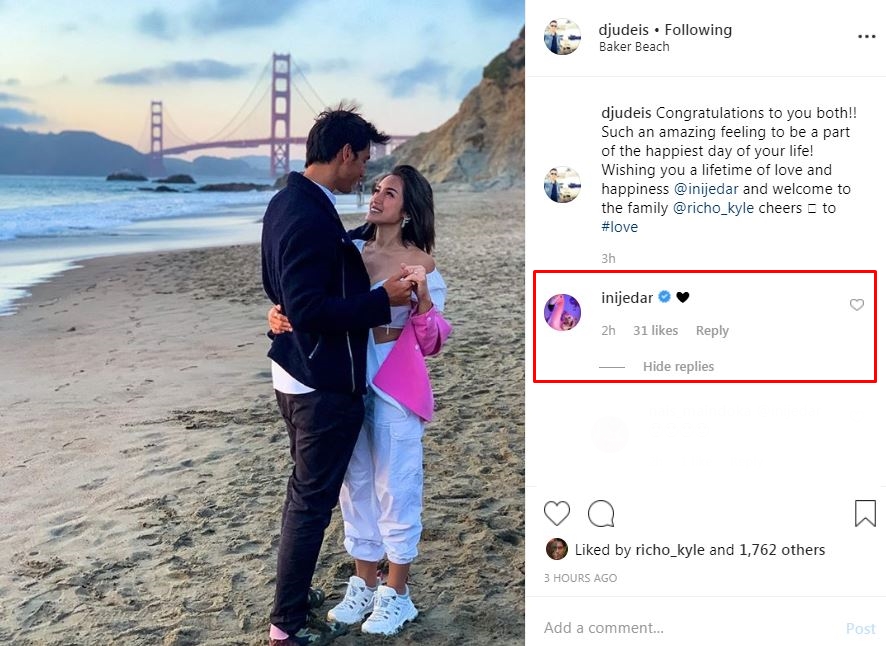The height and width of the screenshot is (646, 886).
Task: Save the post with the bookmark icon
Action: 864,513
